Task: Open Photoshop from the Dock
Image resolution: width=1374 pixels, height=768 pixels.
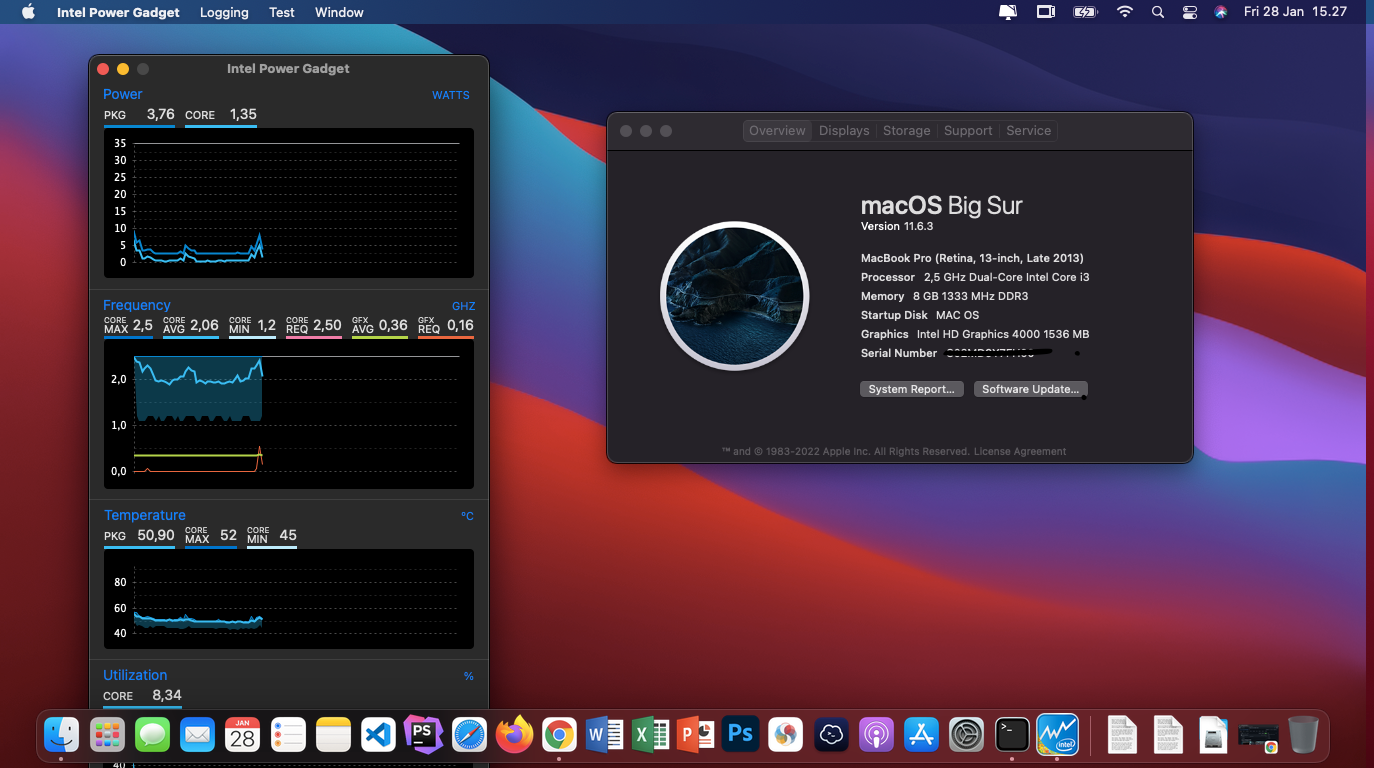Action: (740, 734)
